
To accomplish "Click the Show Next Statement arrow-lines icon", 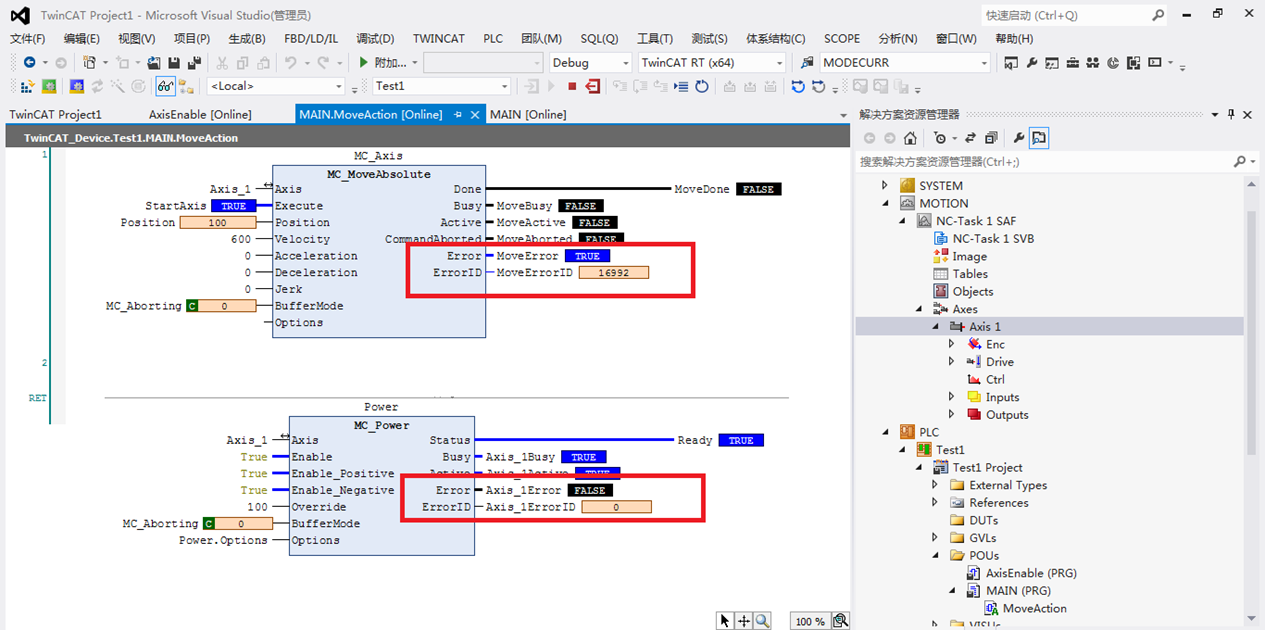I will 681,86.
